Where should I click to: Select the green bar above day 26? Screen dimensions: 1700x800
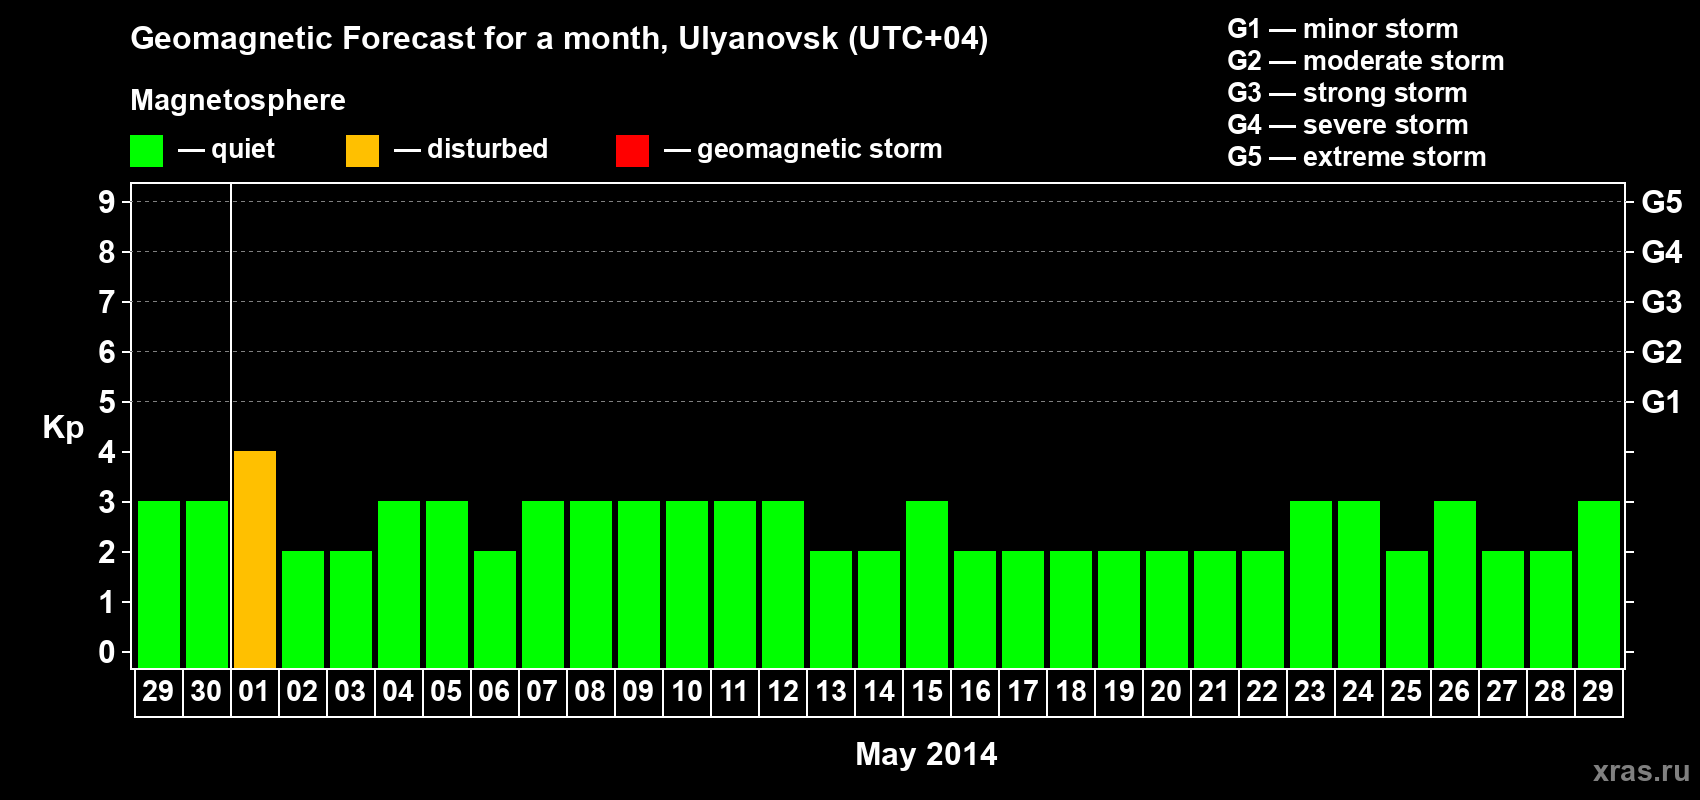click(x=1455, y=585)
